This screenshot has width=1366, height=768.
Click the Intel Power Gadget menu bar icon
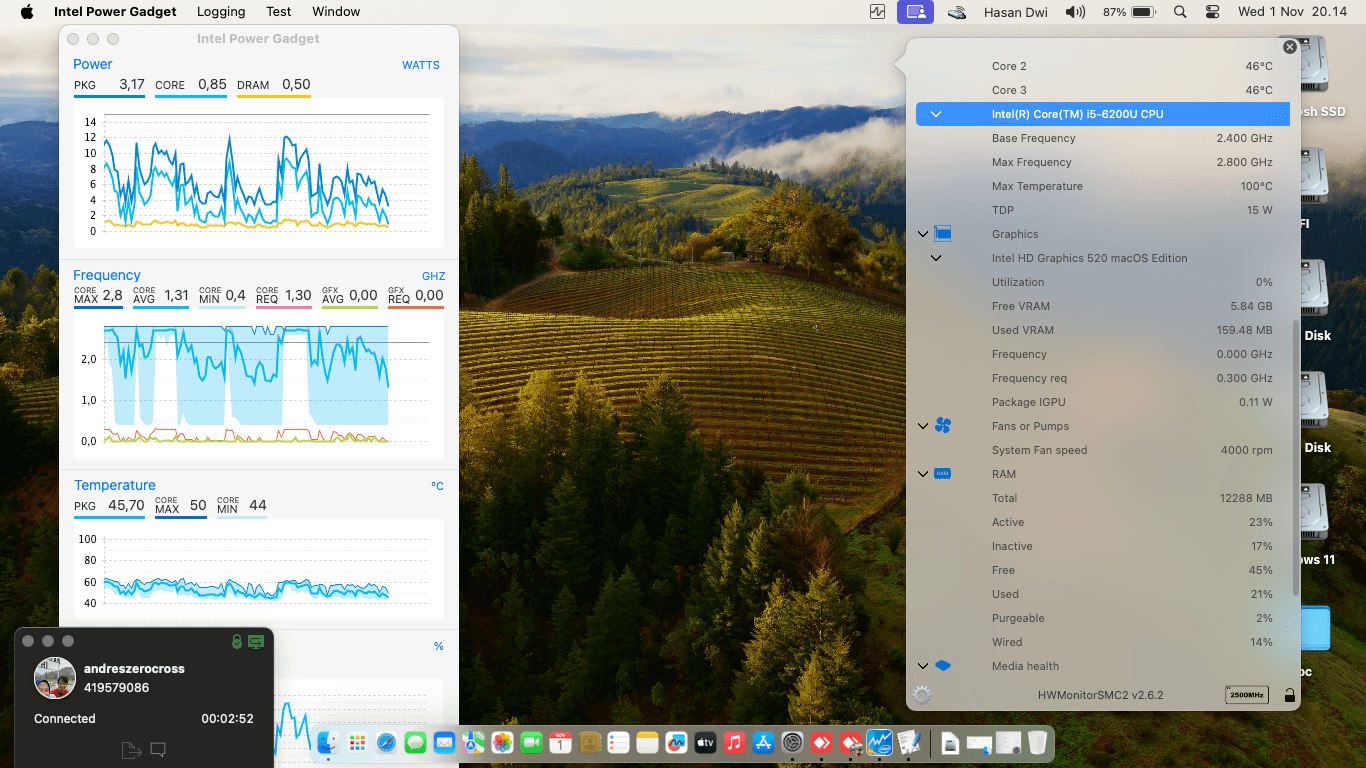pos(877,12)
